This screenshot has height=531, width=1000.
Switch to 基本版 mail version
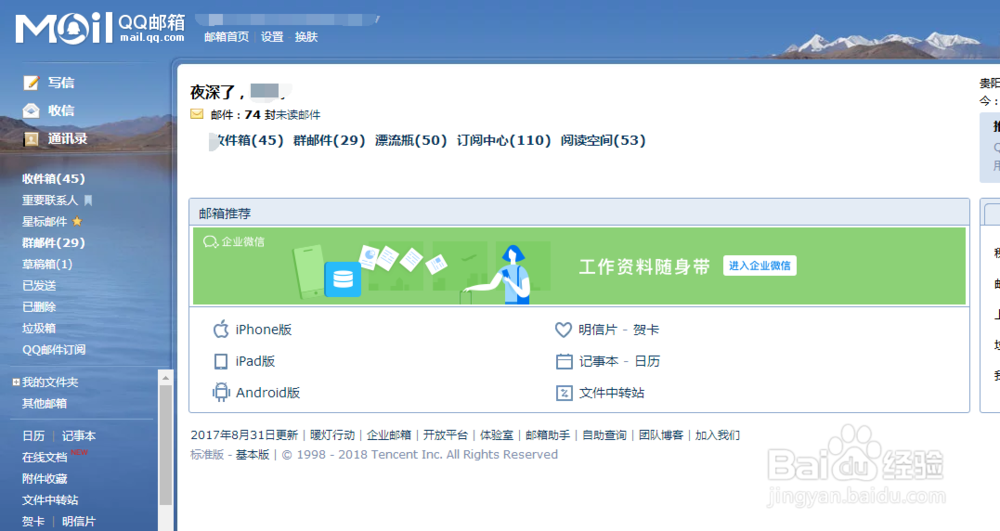coord(253,455)
